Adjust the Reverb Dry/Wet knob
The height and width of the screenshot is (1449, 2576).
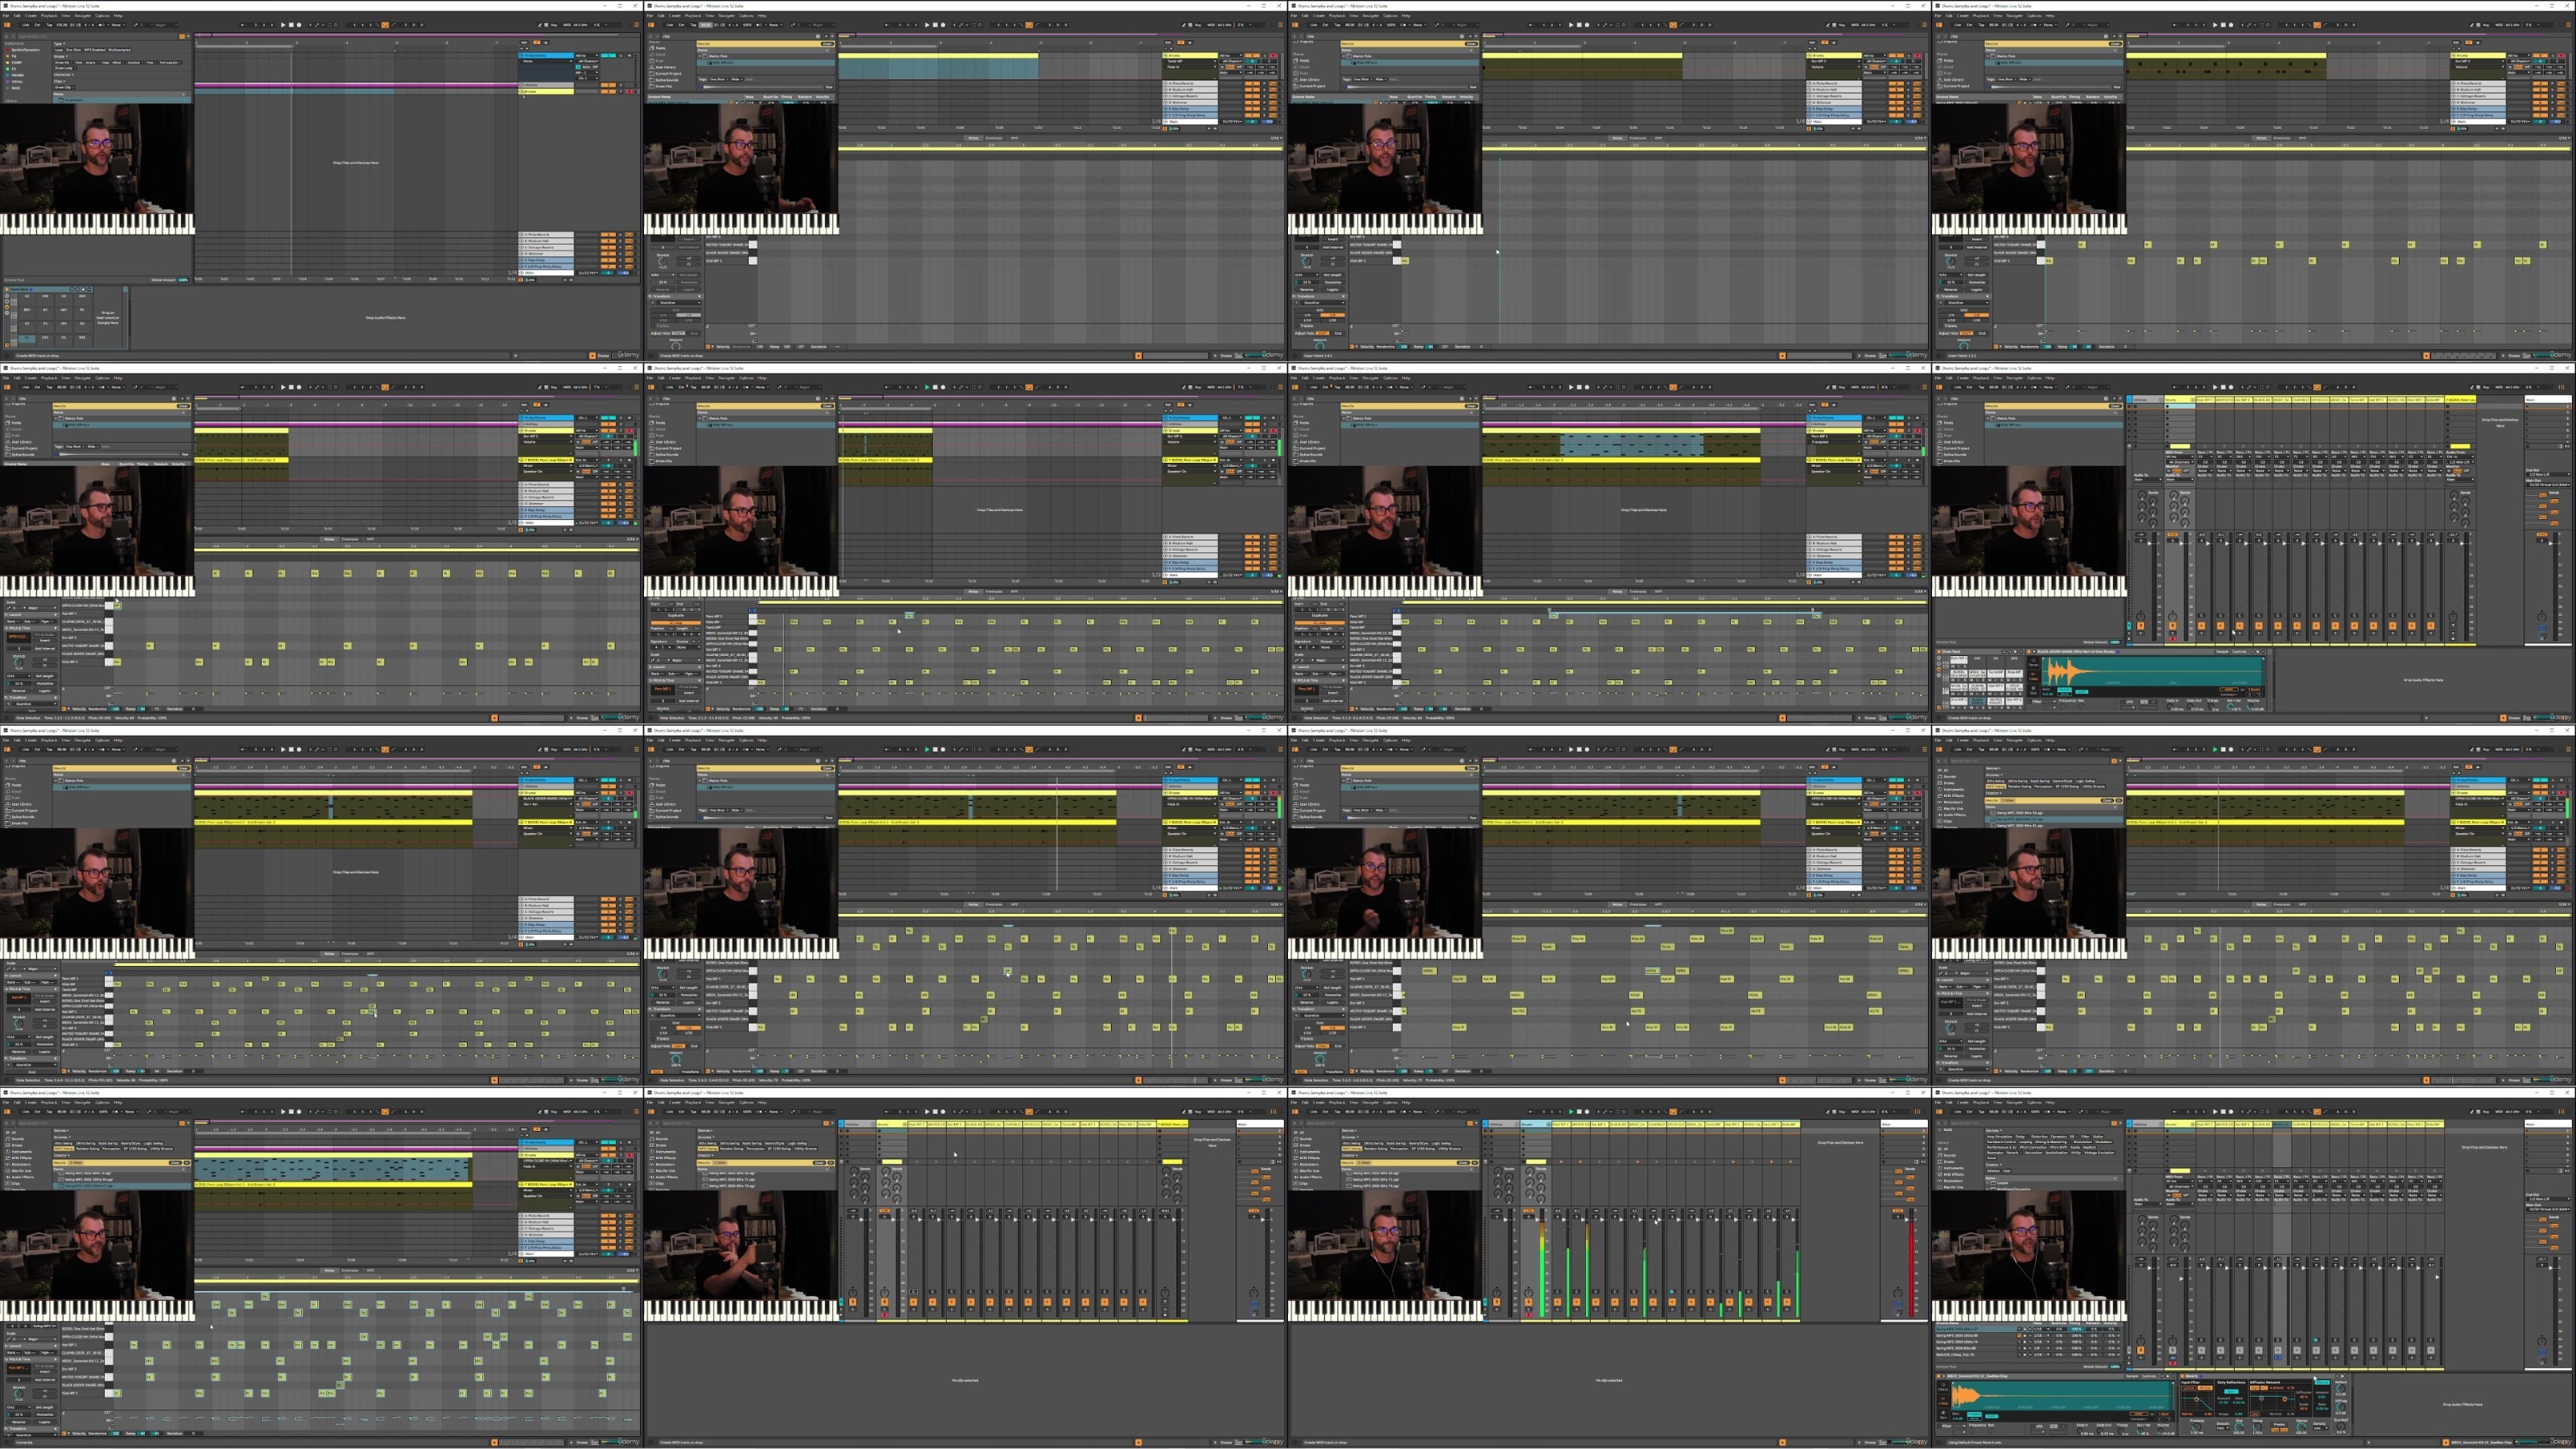click(2340, 1428)
